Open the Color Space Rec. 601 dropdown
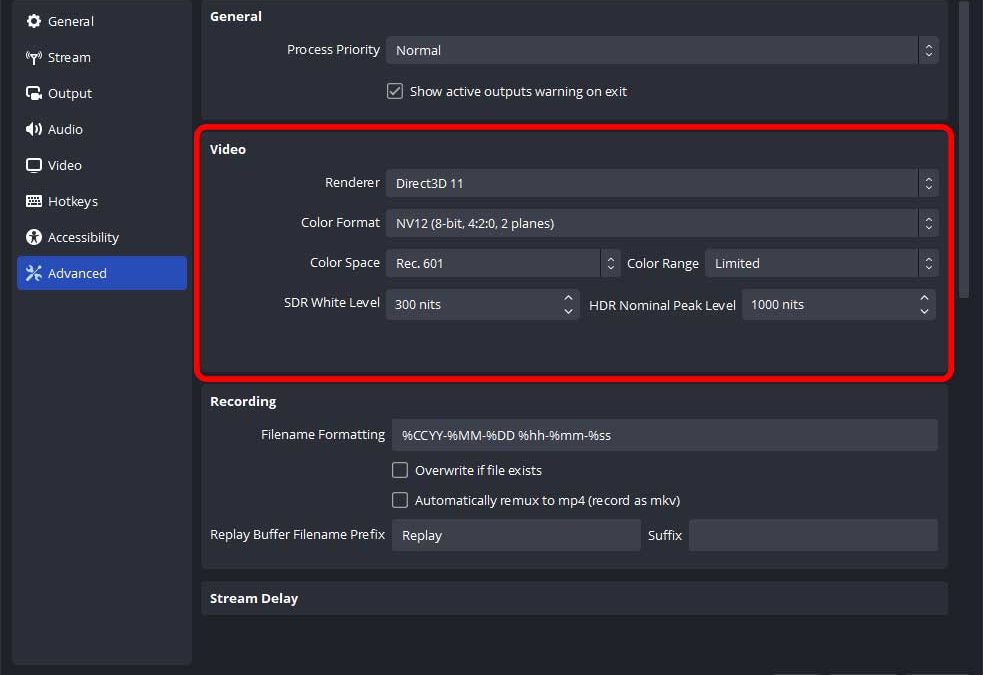Screen dimensions: 983x675 (502, 263)
